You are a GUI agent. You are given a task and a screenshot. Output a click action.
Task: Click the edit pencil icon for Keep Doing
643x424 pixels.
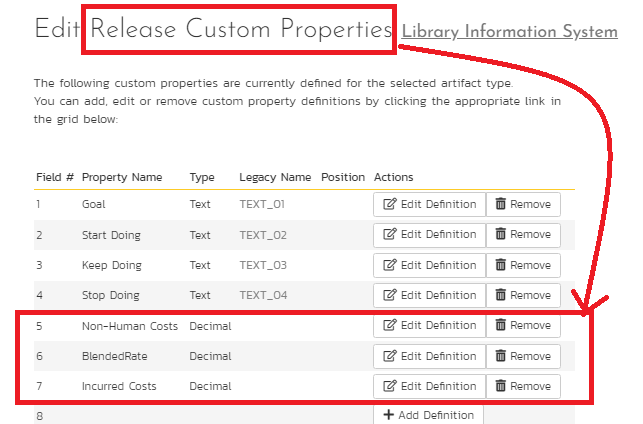coord(390,265)
